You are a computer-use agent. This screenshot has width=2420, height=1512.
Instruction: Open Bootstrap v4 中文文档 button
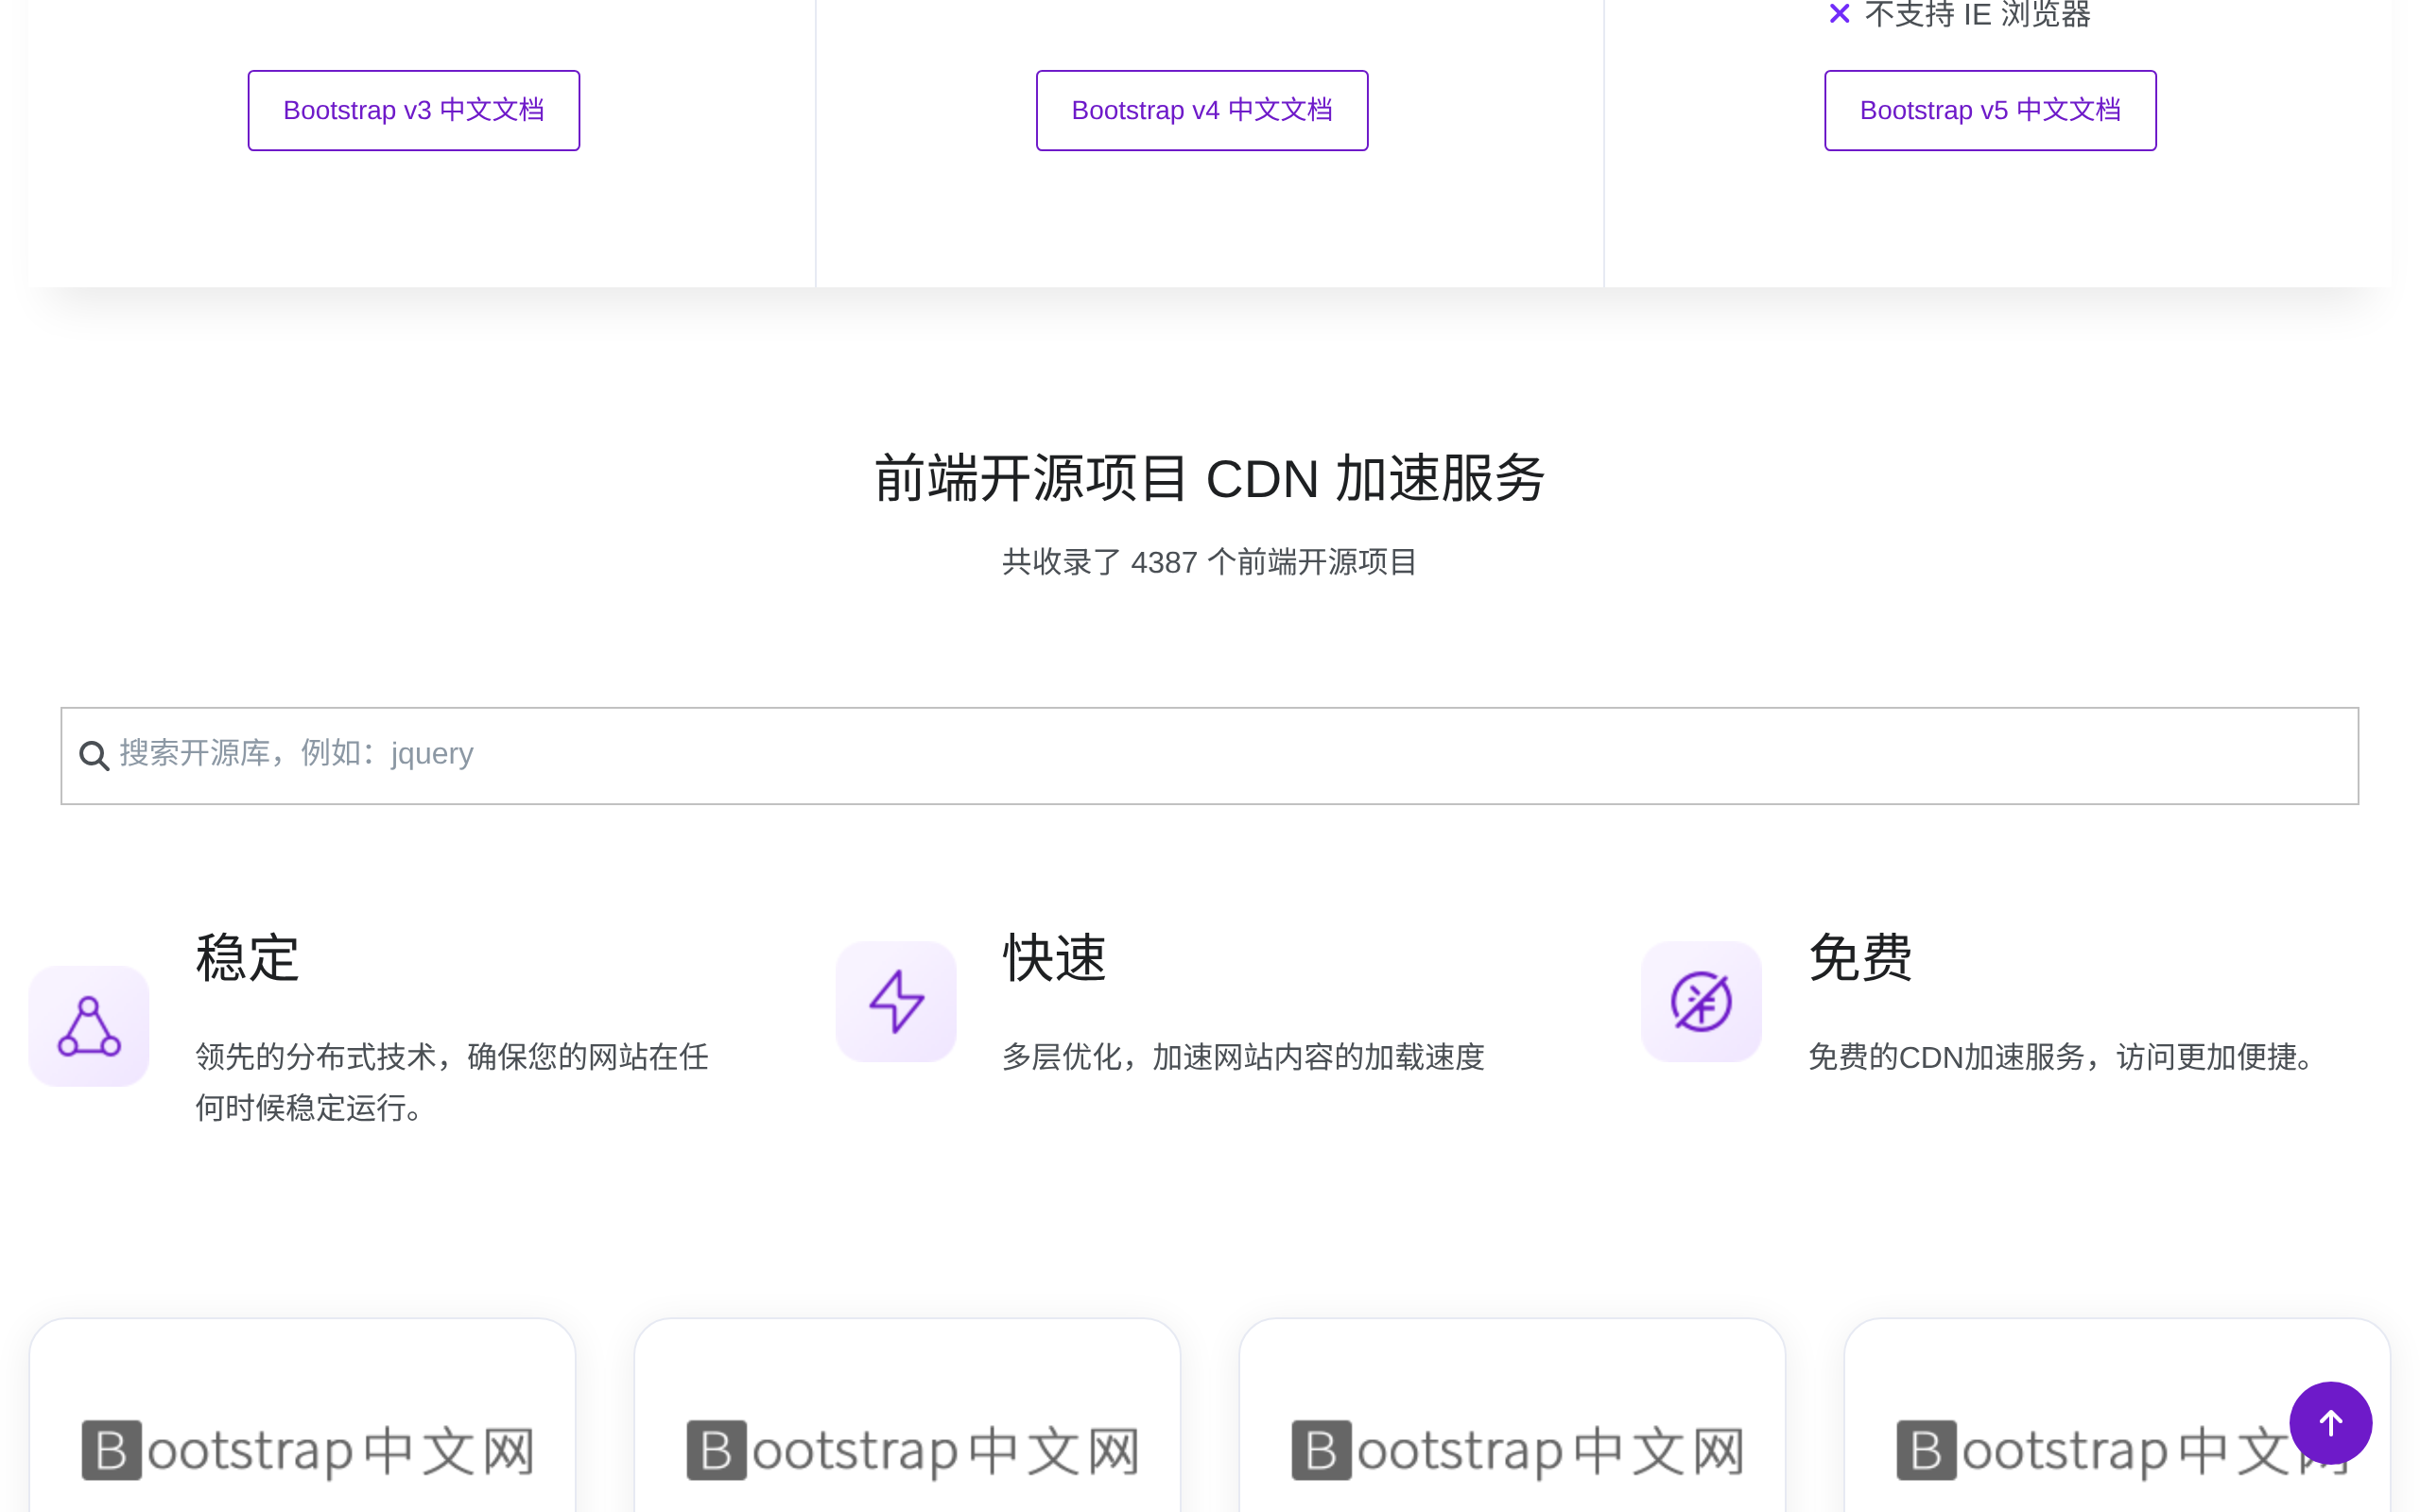click(1201, 110)
